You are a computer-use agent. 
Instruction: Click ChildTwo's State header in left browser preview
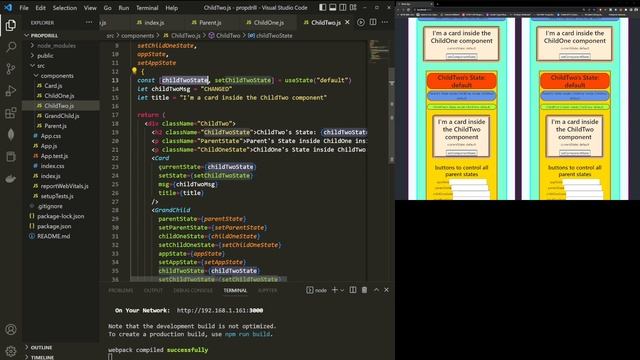(461, 81)
